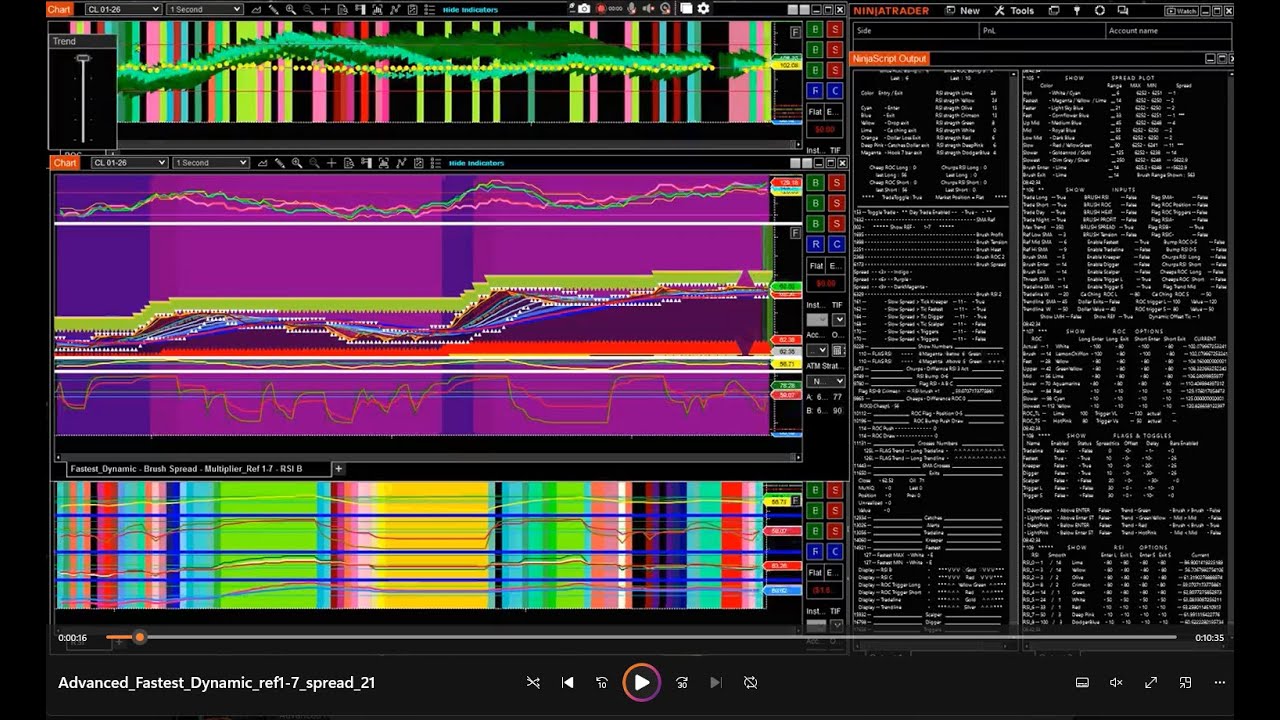
Task: Enter full screen in media player
Action: 1151,682
